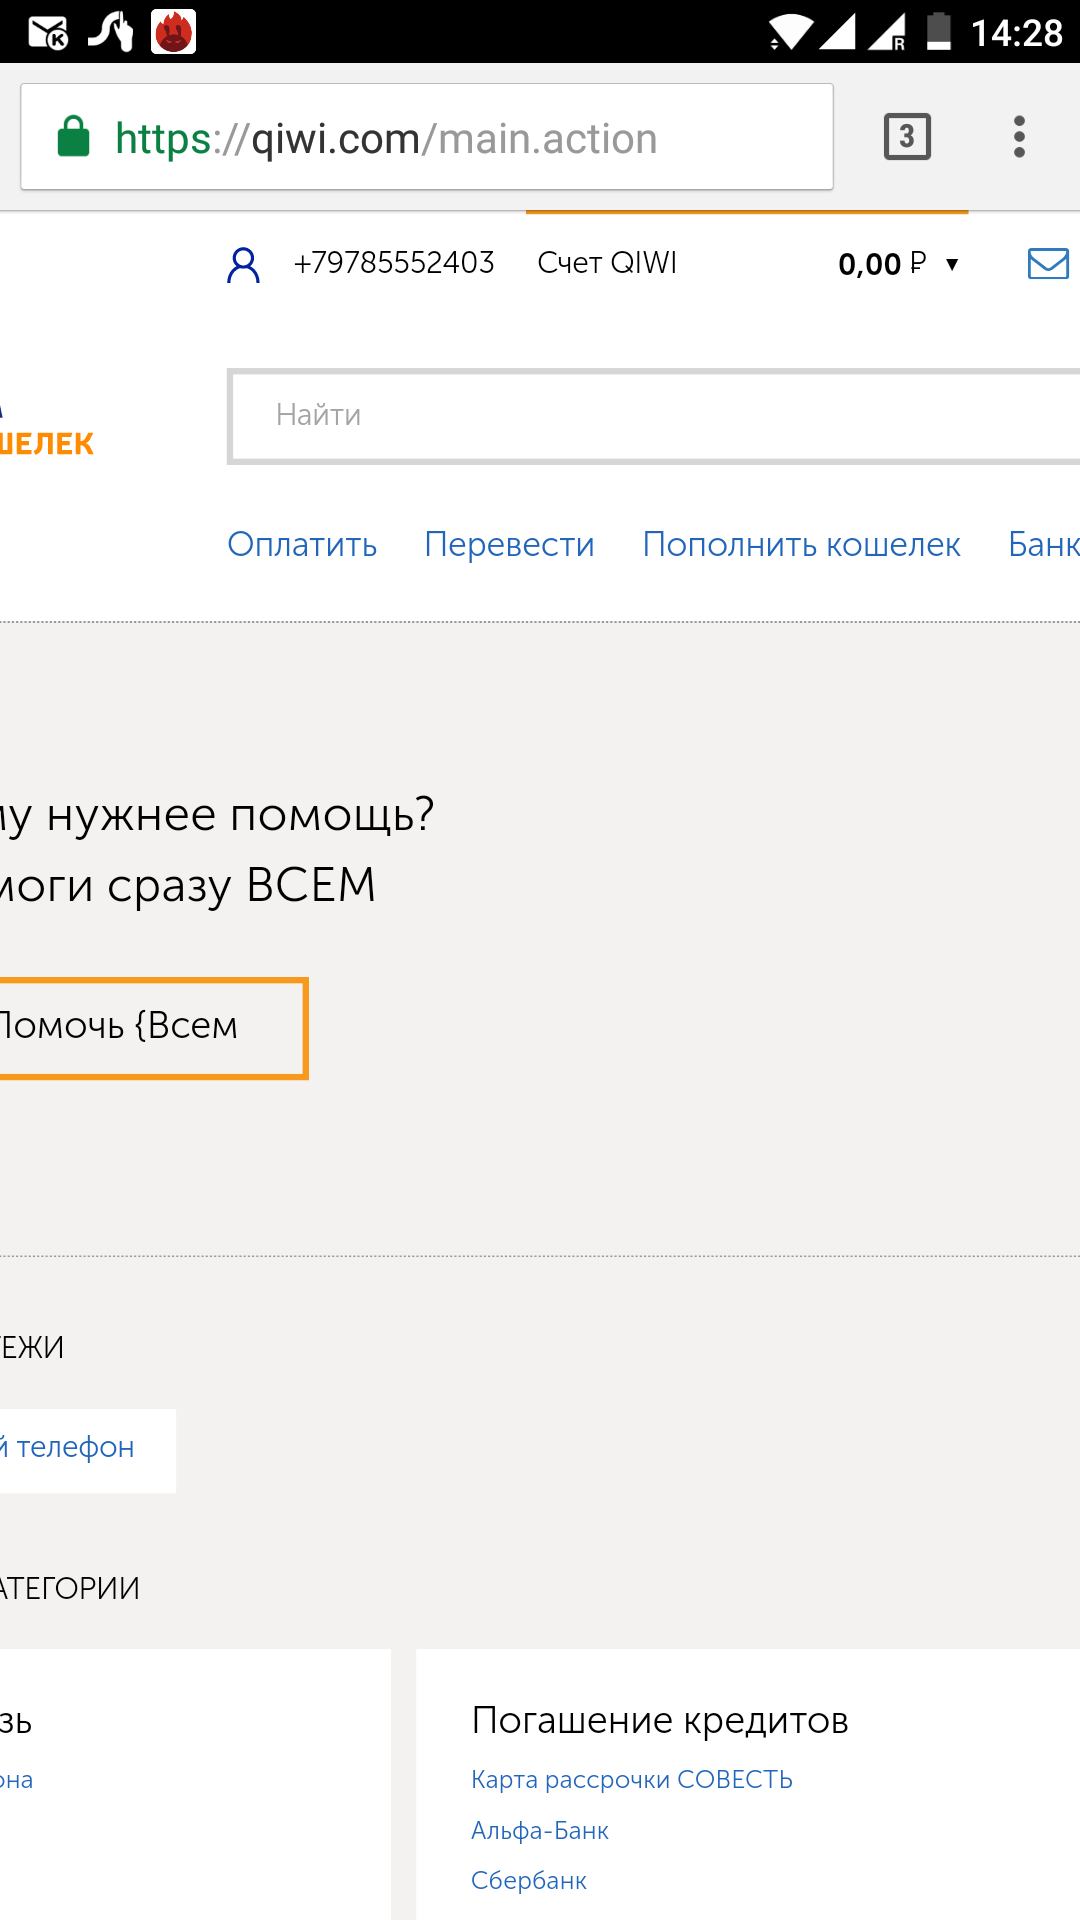Viewport: 1080px width, 1920px height.
Task: Tap the user profile icon
Action: 243,265
